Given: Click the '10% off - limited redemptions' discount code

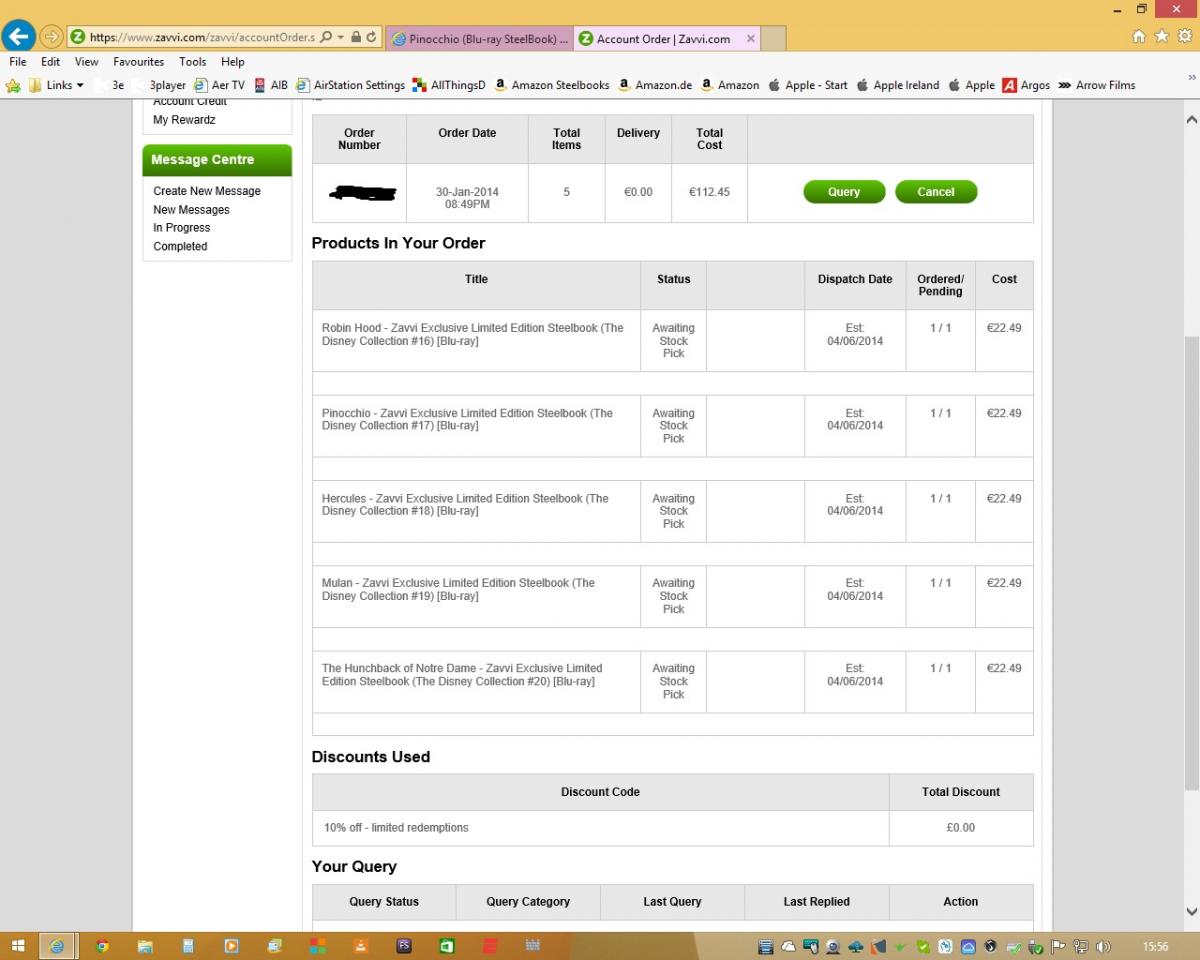Looking at the screenshot, I should (396, 828).
